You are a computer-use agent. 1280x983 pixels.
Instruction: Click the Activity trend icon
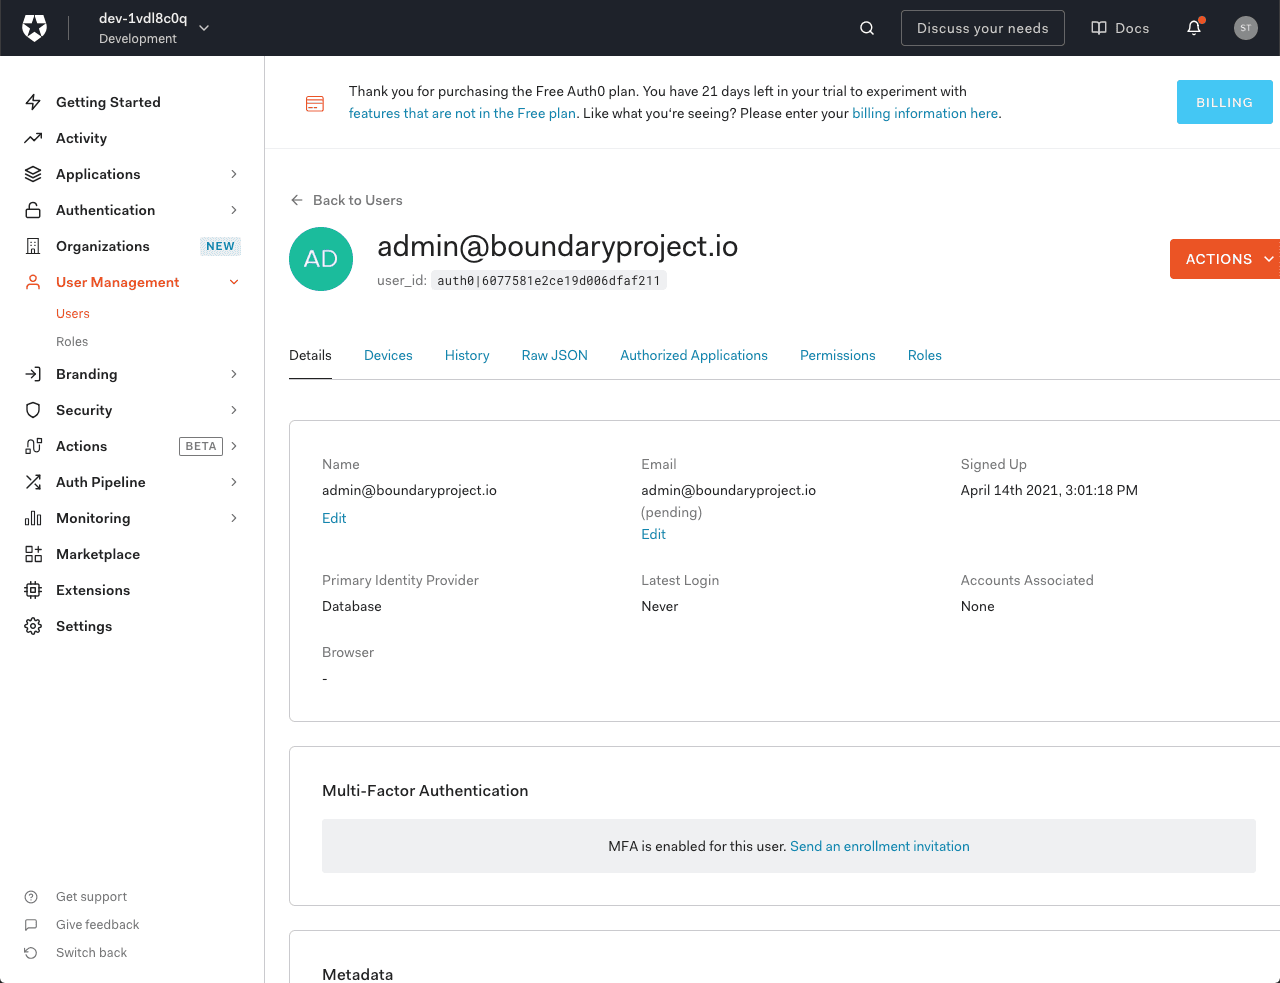[x=33, y=138]
